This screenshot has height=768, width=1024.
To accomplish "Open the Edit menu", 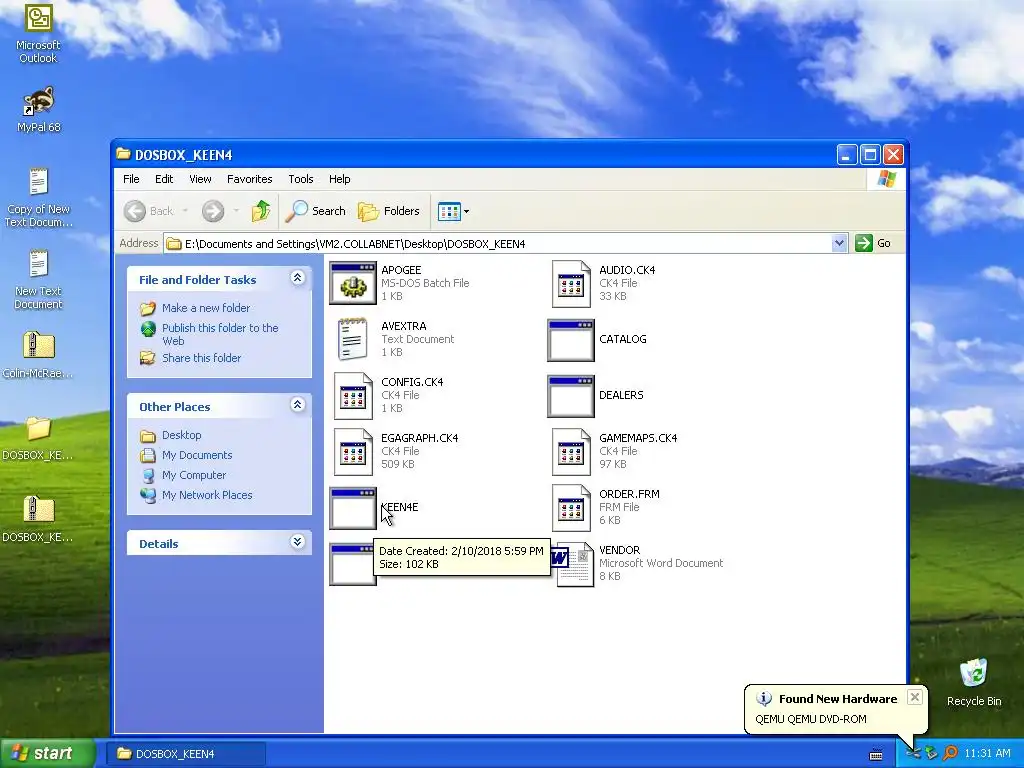I will [164, 179].
